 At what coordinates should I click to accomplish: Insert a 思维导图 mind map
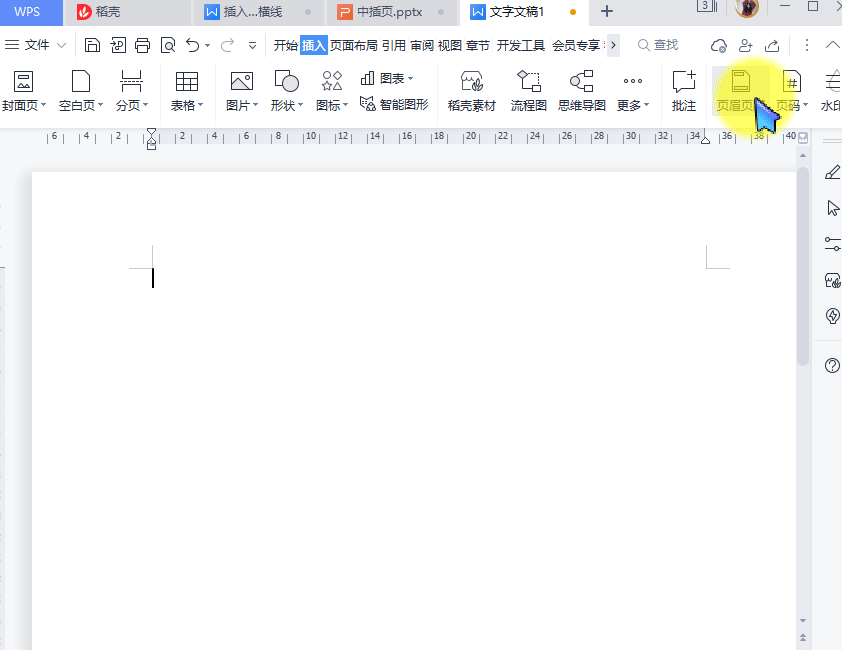582,91
